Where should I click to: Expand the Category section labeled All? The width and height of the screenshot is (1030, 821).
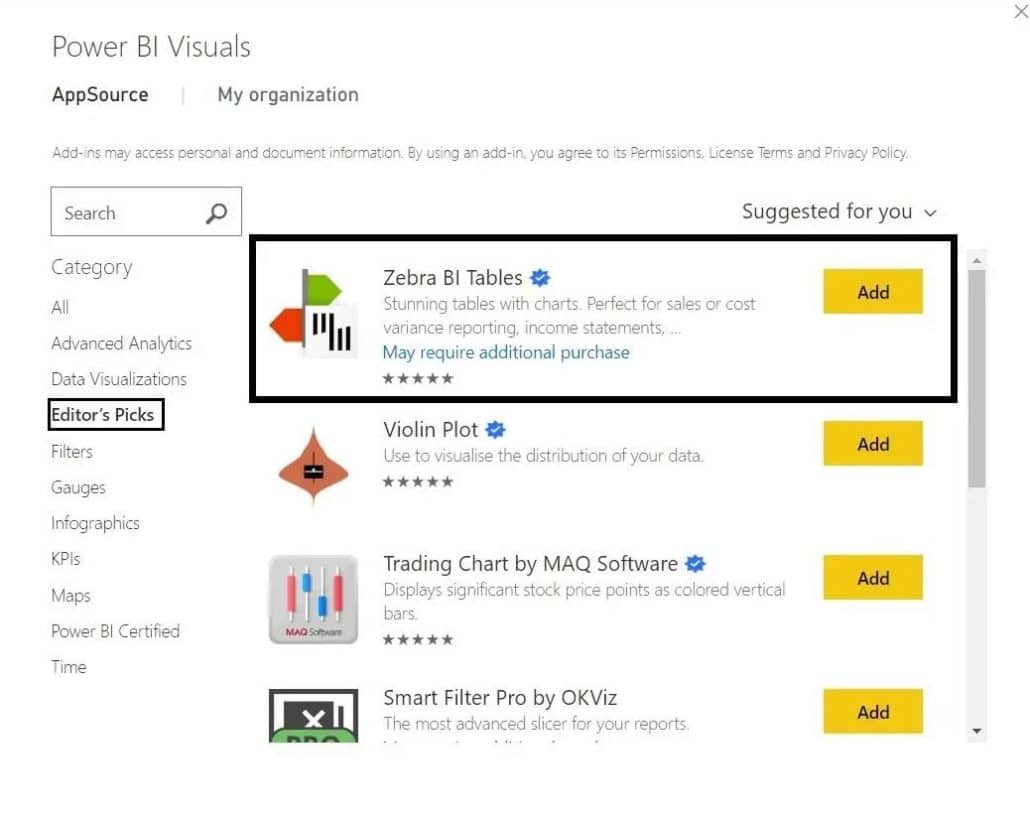[59, 307]
